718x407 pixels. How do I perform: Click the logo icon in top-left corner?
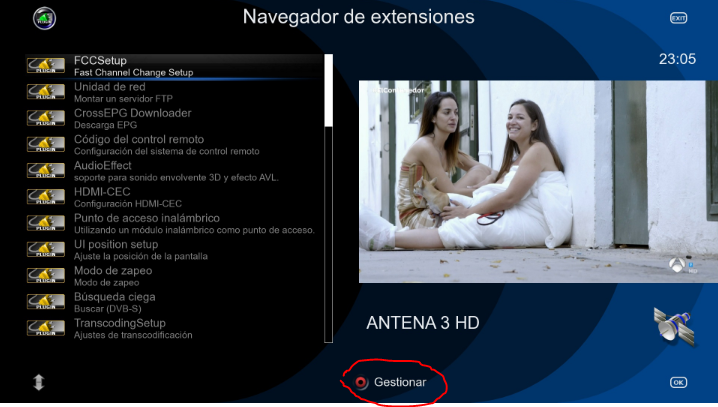pyautogui.click(x=44, y=18)
